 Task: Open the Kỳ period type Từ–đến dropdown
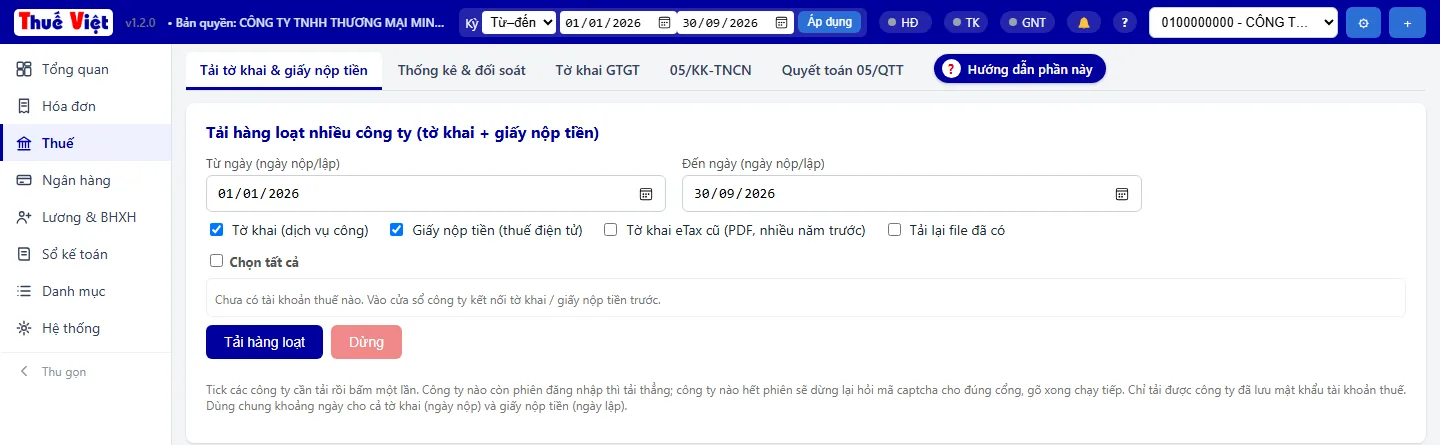[518, 22]
